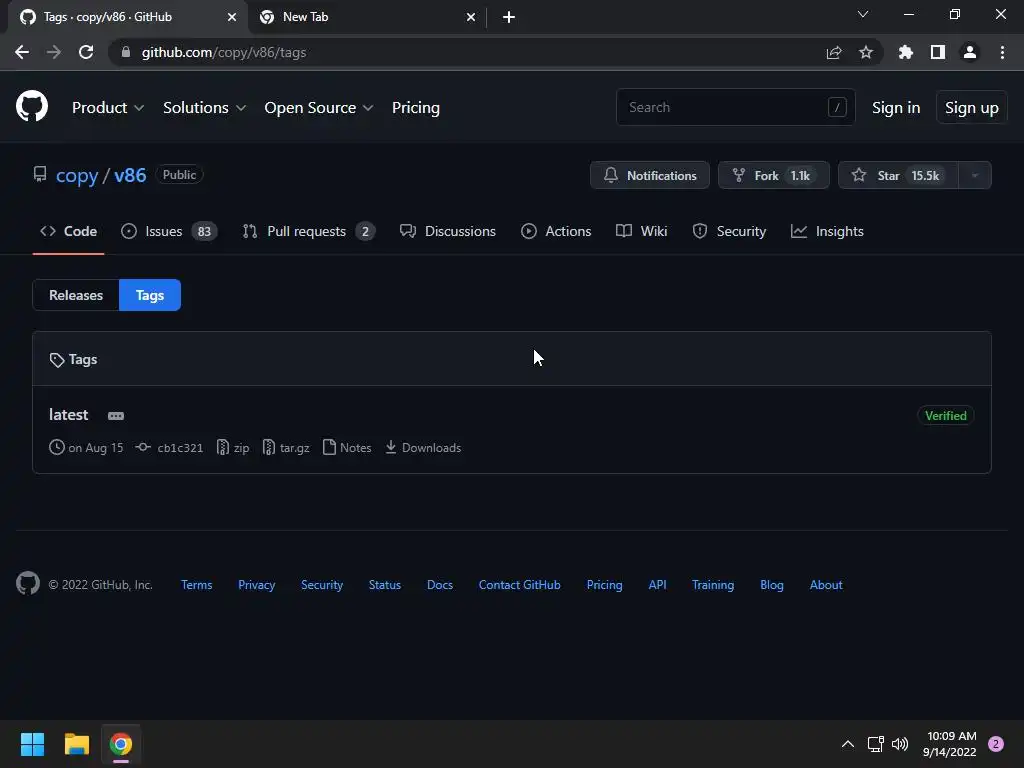Download the zip archive
Viewport: 1024px width, 768px height.
[x=232, y=448]
